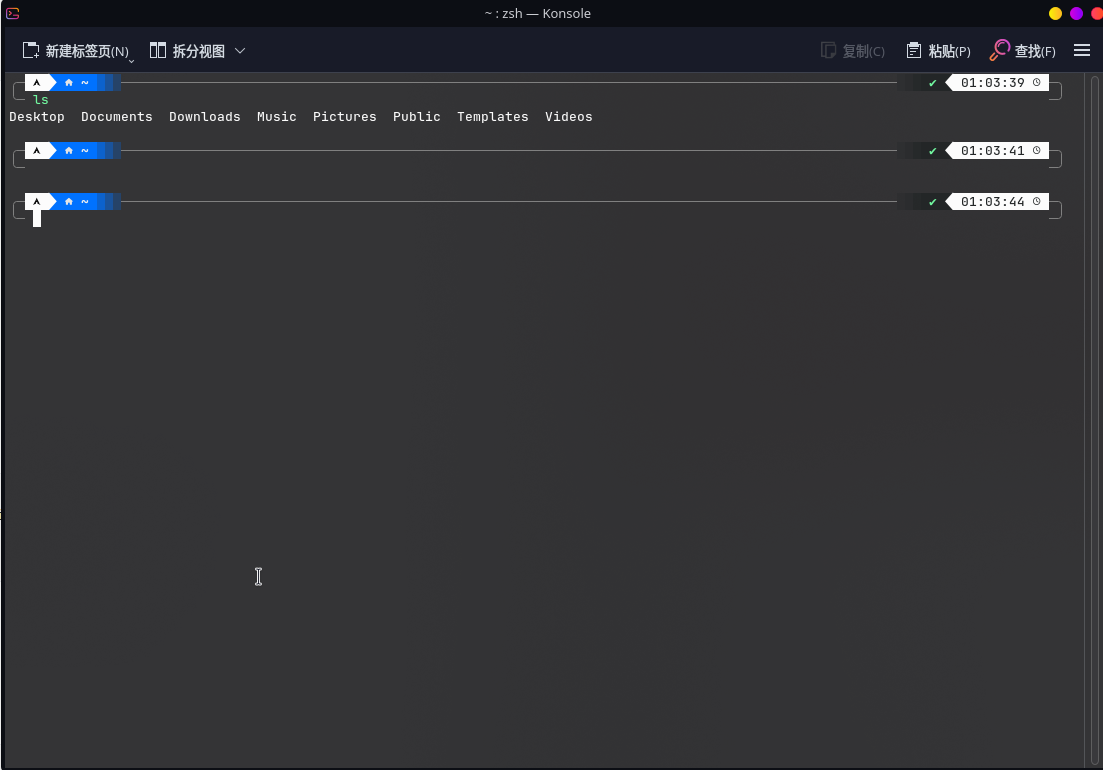
Task: Expand the dropdown arrow beside 新建标签页
Action: pos(131,61)
